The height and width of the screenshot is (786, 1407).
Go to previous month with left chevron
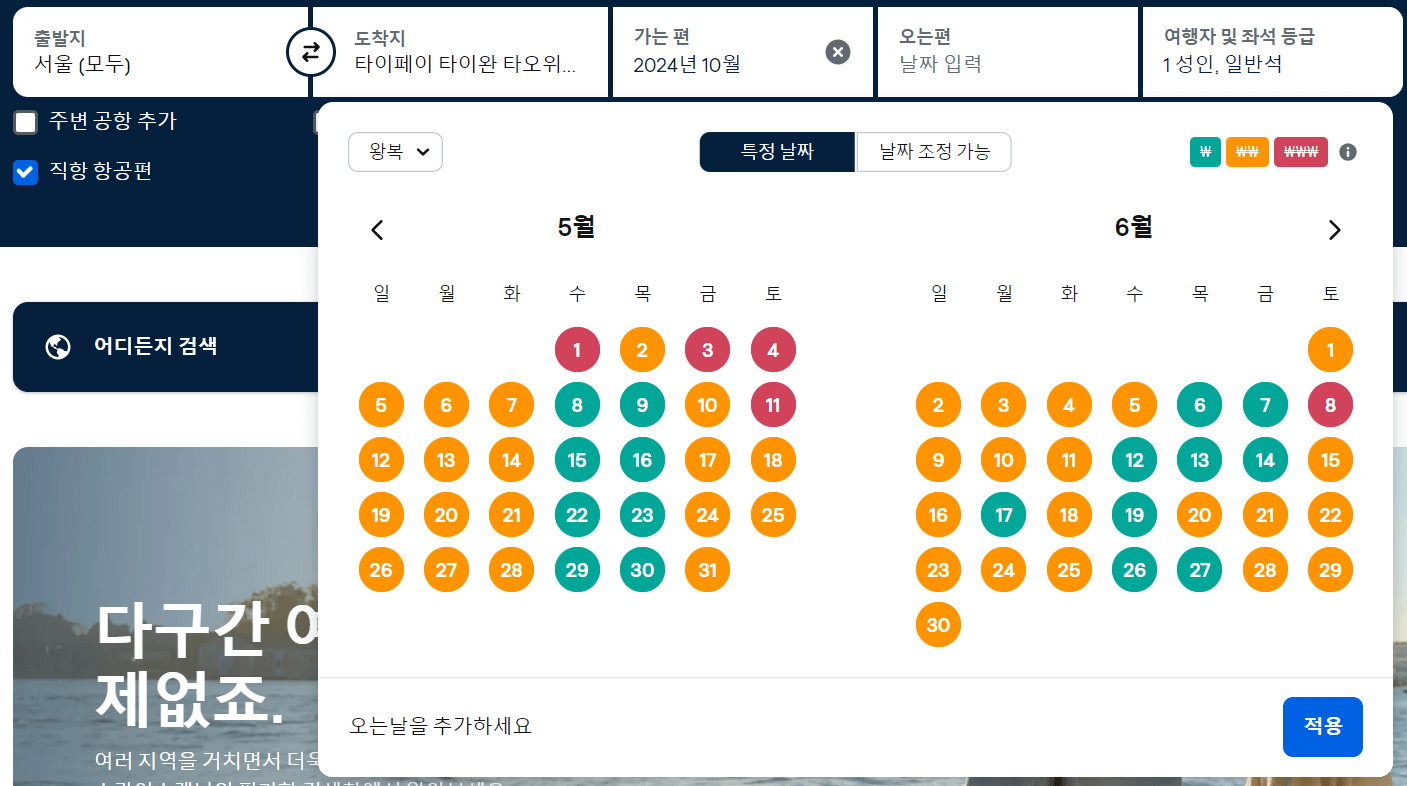click(377, 229)
